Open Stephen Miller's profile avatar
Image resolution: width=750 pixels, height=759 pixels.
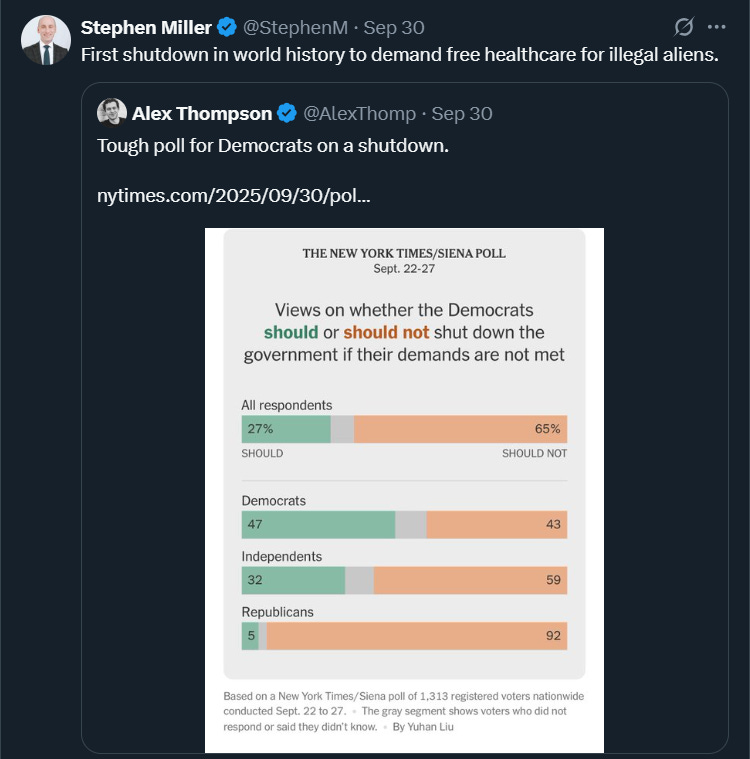click(x=46, y=40)
